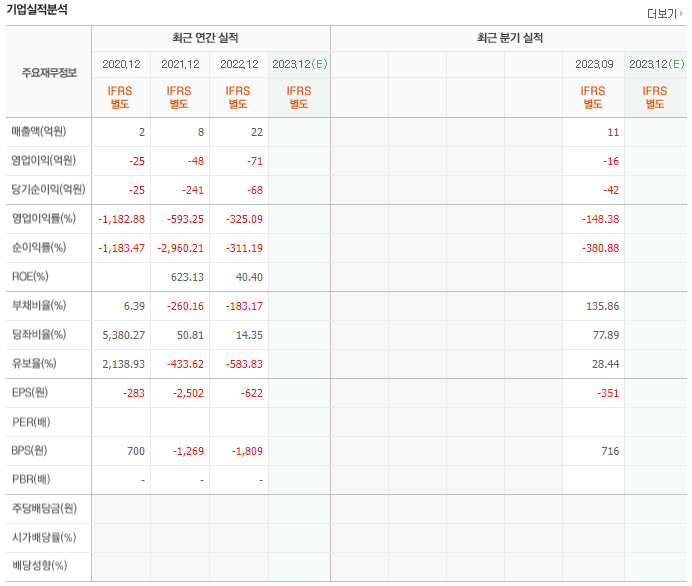This screenshot has width=692, height=586.
Task: Open the 더보기 link
Action: pyautogui.click(x=664, y=14)
